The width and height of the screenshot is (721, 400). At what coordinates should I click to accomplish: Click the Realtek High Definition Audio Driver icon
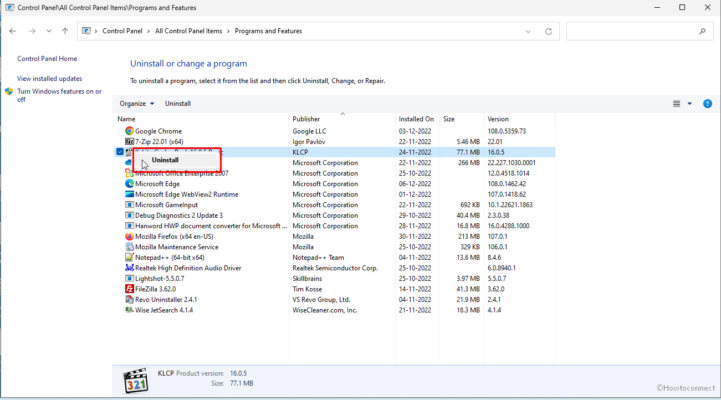[x=129, y=268]
